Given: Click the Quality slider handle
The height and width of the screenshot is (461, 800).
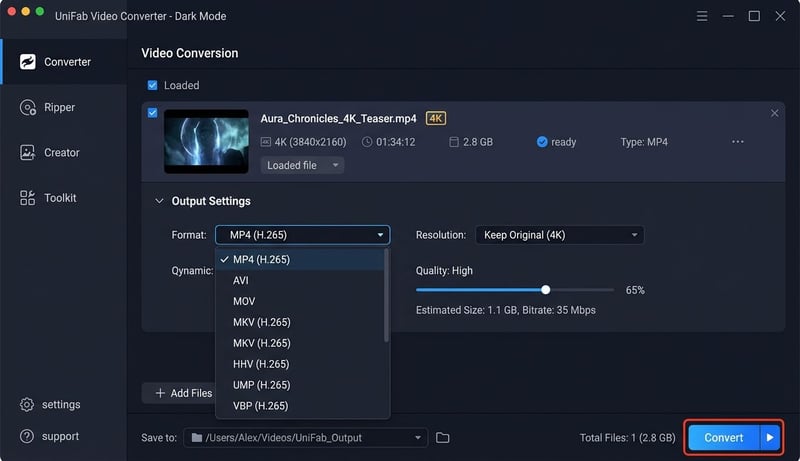Looking at the screenshot, I should click(x=545, y=290).
